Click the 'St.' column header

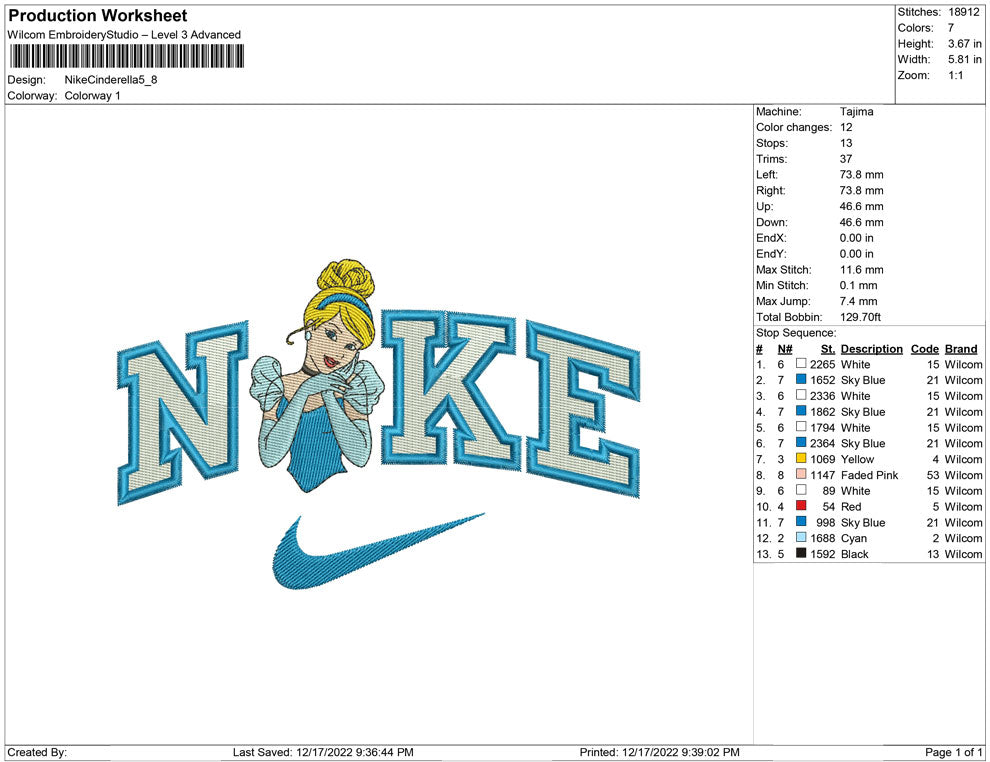tap(828, 348)
